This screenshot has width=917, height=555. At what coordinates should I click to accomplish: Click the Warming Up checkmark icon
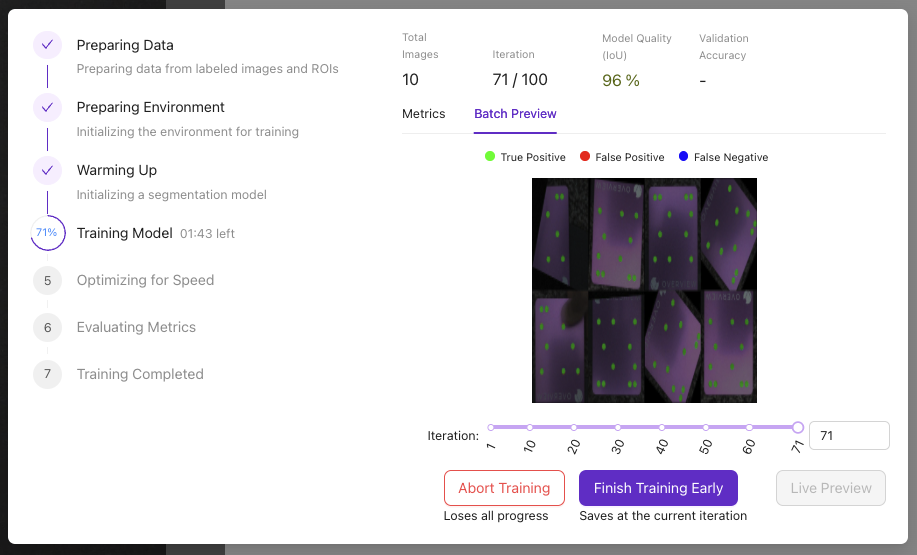click(x=47, y=170)
